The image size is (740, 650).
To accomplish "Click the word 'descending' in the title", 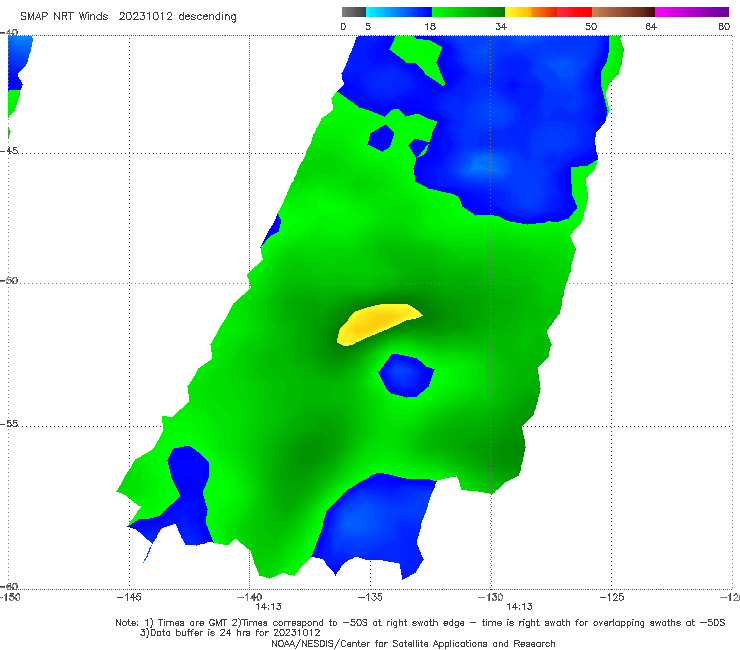I will 208,17.
